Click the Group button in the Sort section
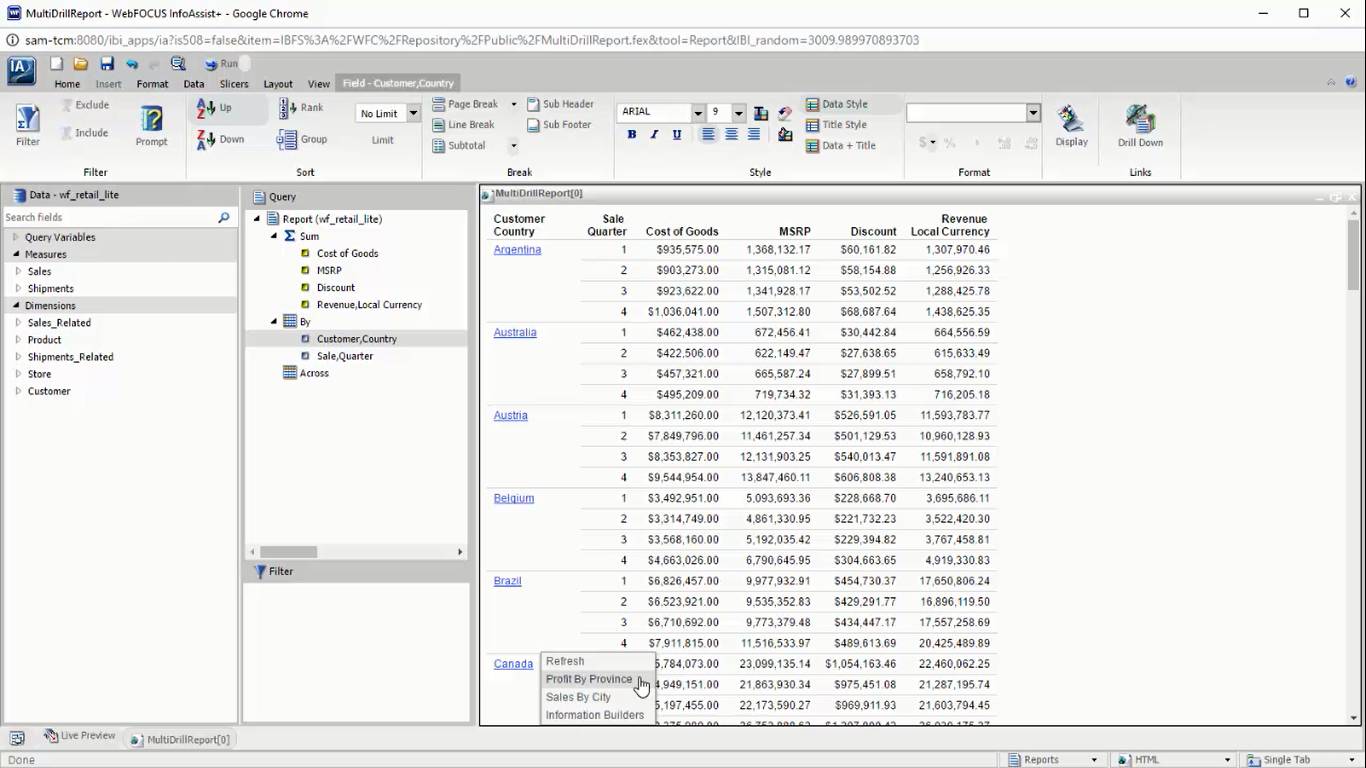This screenshot has height=768, width=1366. [x=302, y=140]
